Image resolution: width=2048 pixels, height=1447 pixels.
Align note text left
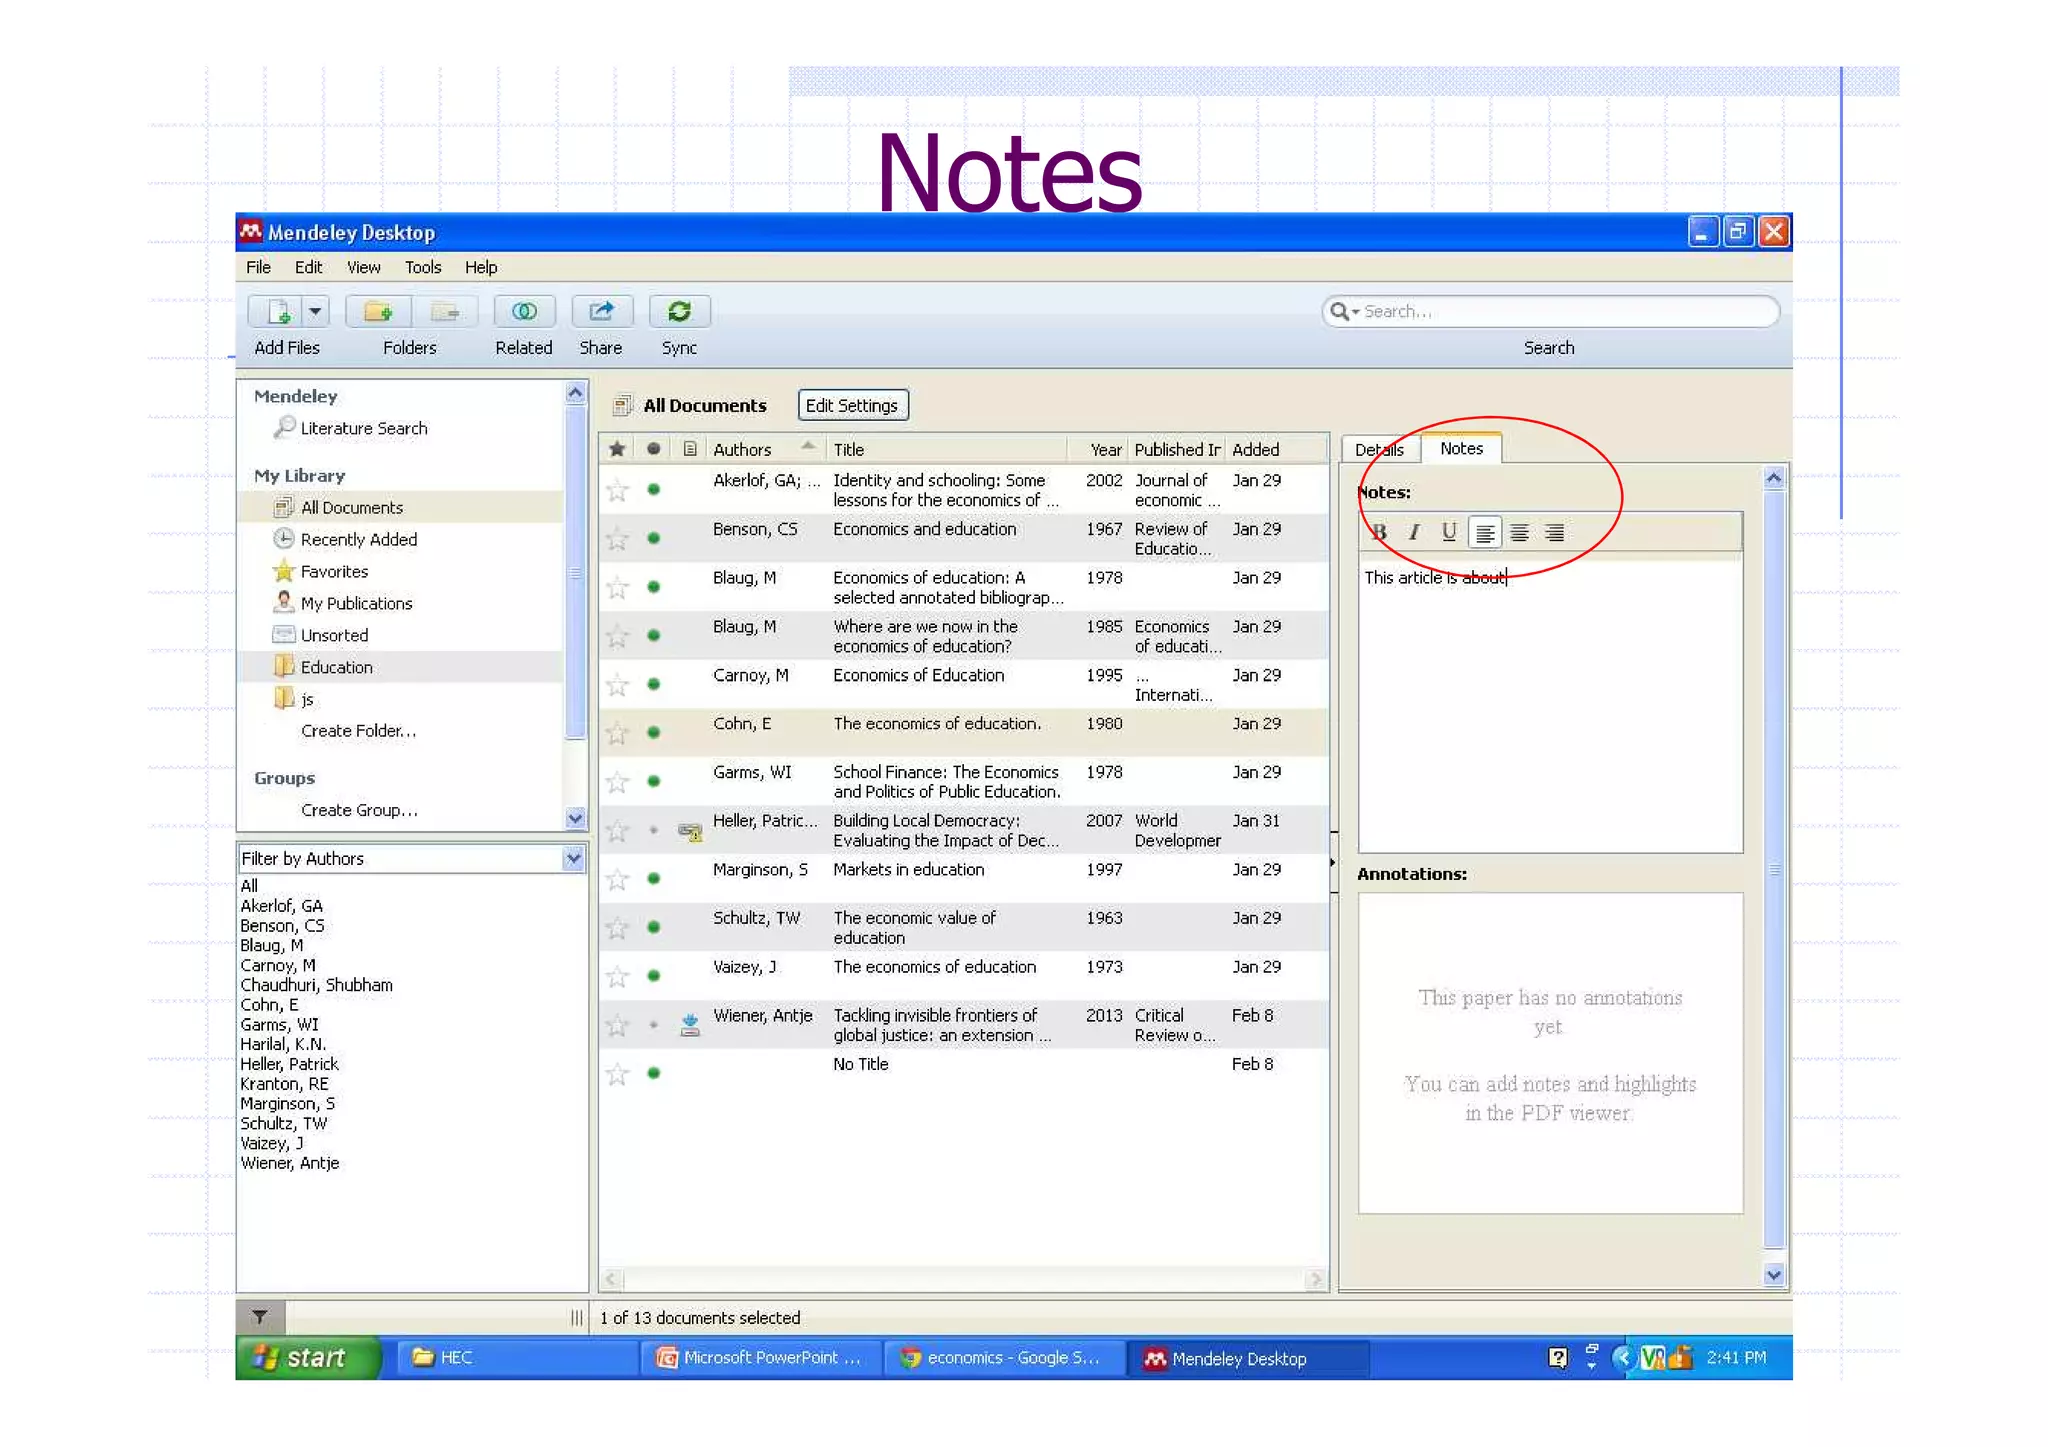1485,533
